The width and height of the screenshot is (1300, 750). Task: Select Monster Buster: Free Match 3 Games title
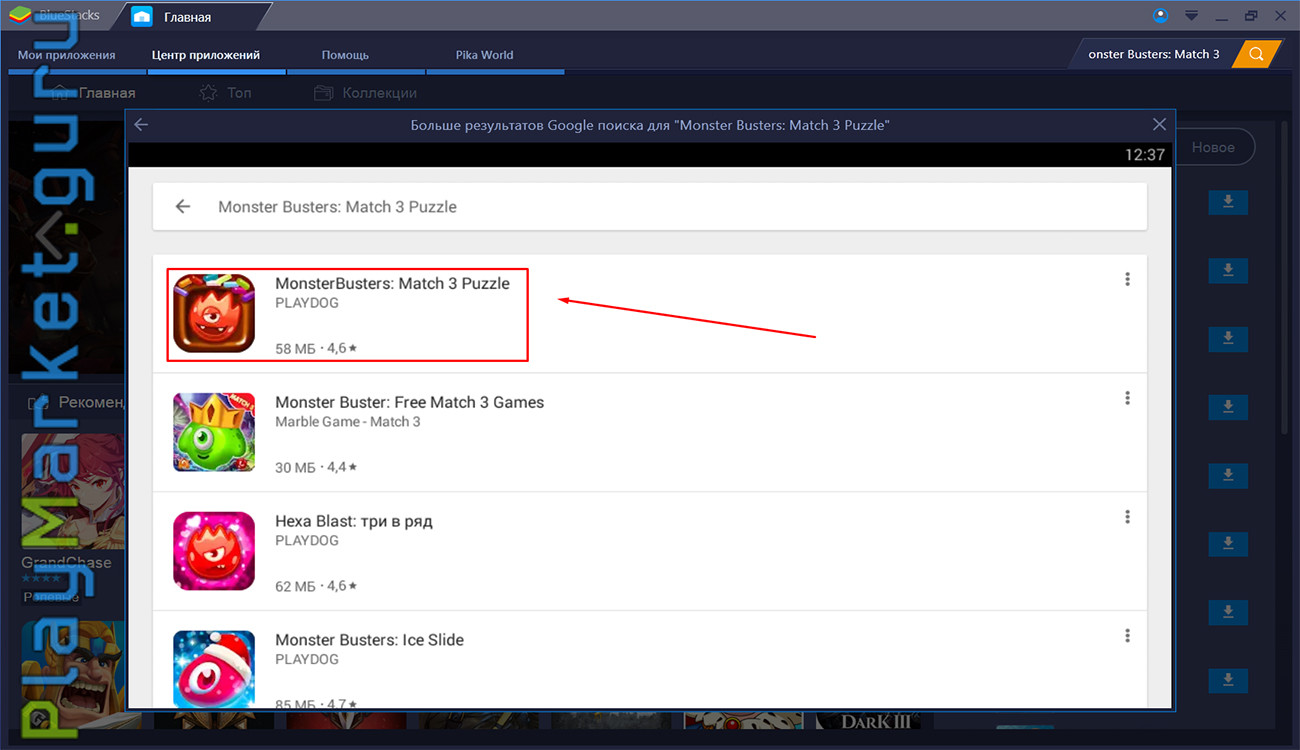click(409, 402)
